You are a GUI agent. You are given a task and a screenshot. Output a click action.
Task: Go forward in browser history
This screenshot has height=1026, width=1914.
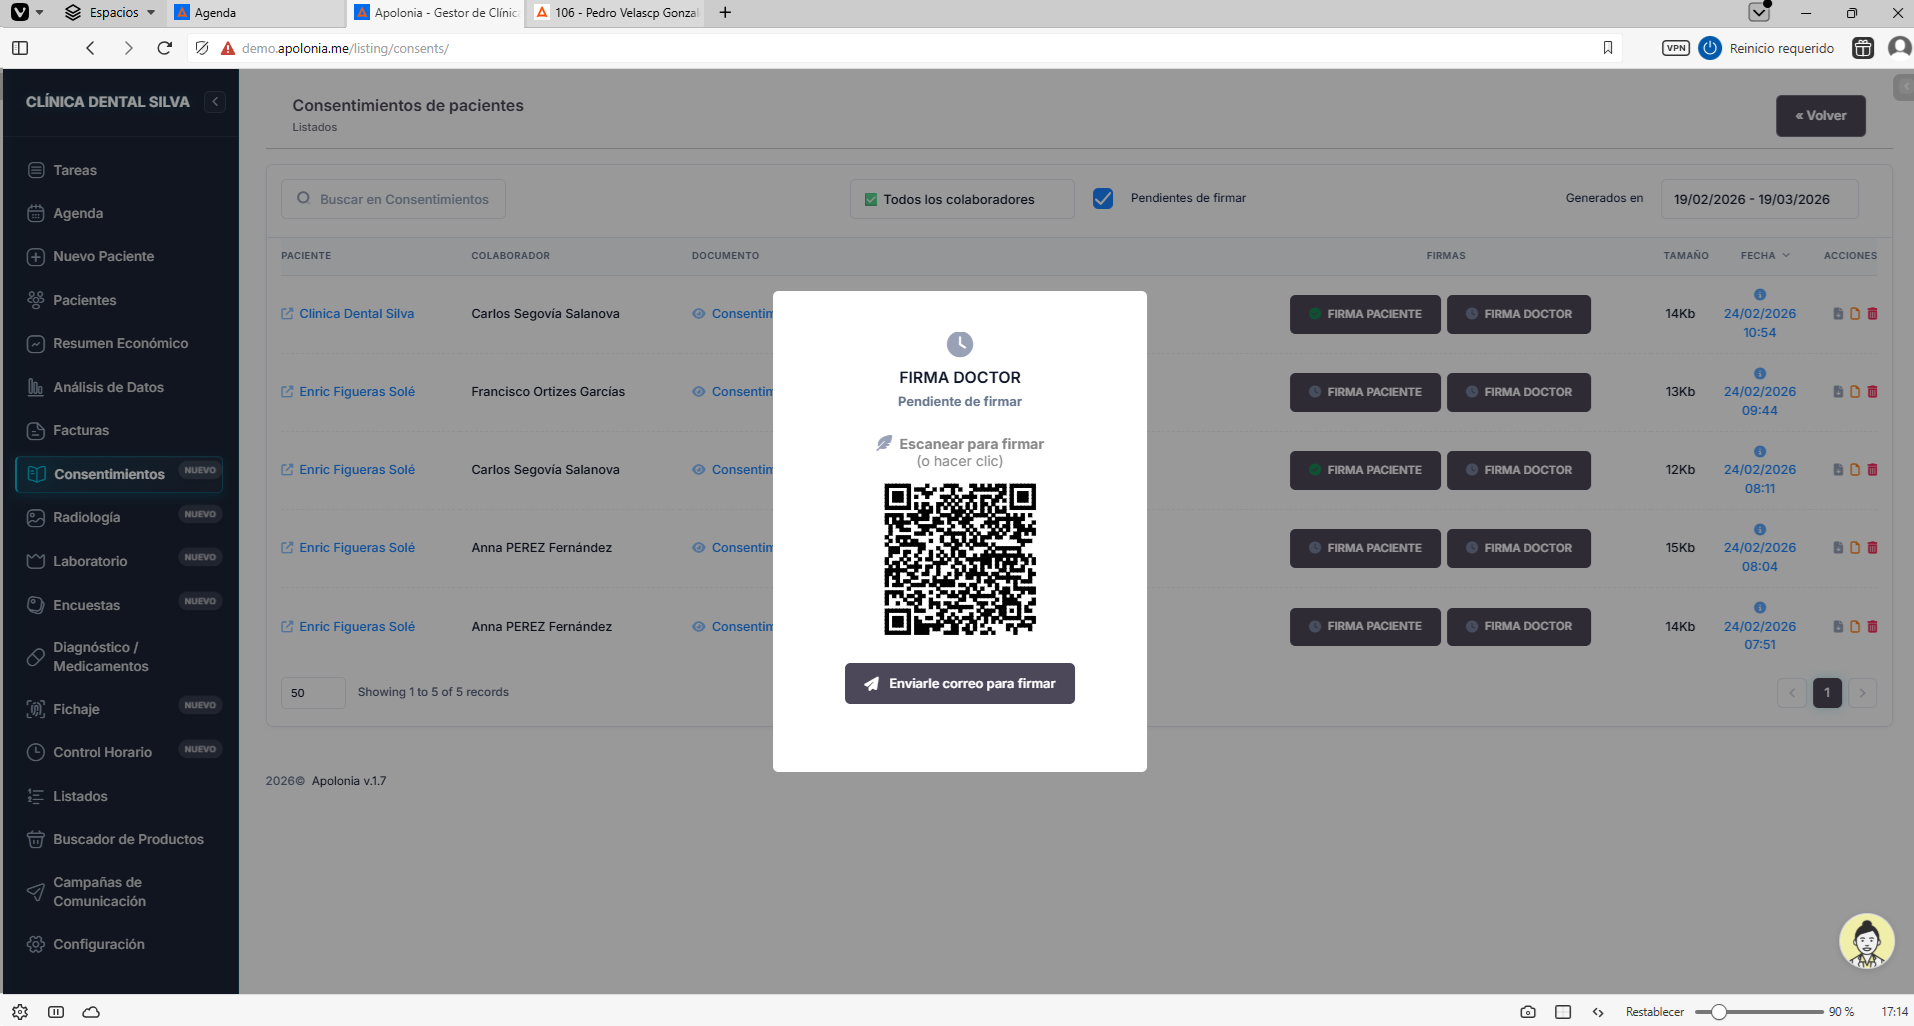point(128,48)
